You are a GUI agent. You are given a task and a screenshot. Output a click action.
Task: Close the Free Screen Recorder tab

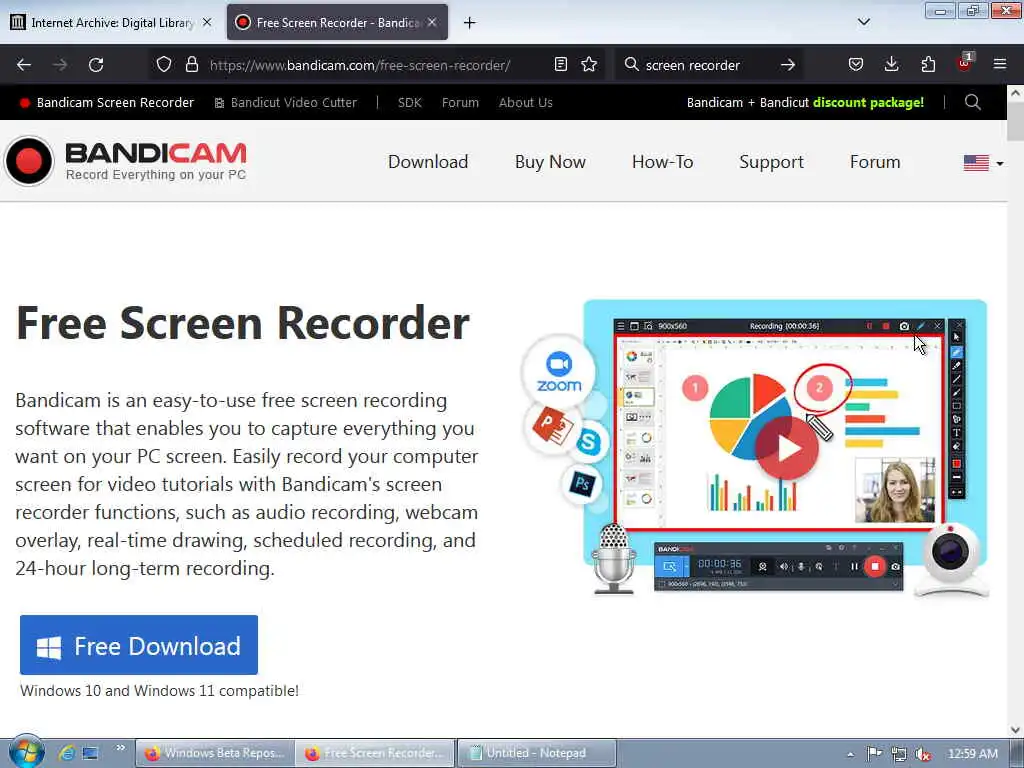(432, 22)
